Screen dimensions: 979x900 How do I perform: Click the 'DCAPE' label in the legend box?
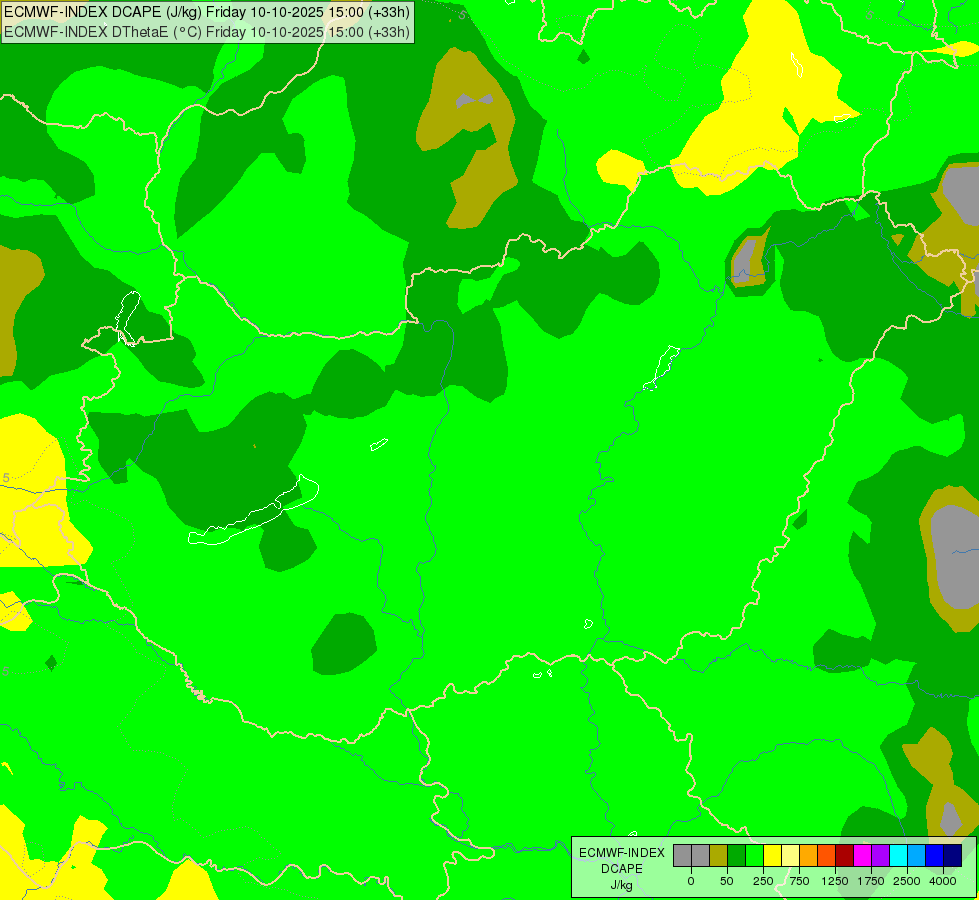tap(622, 869)
